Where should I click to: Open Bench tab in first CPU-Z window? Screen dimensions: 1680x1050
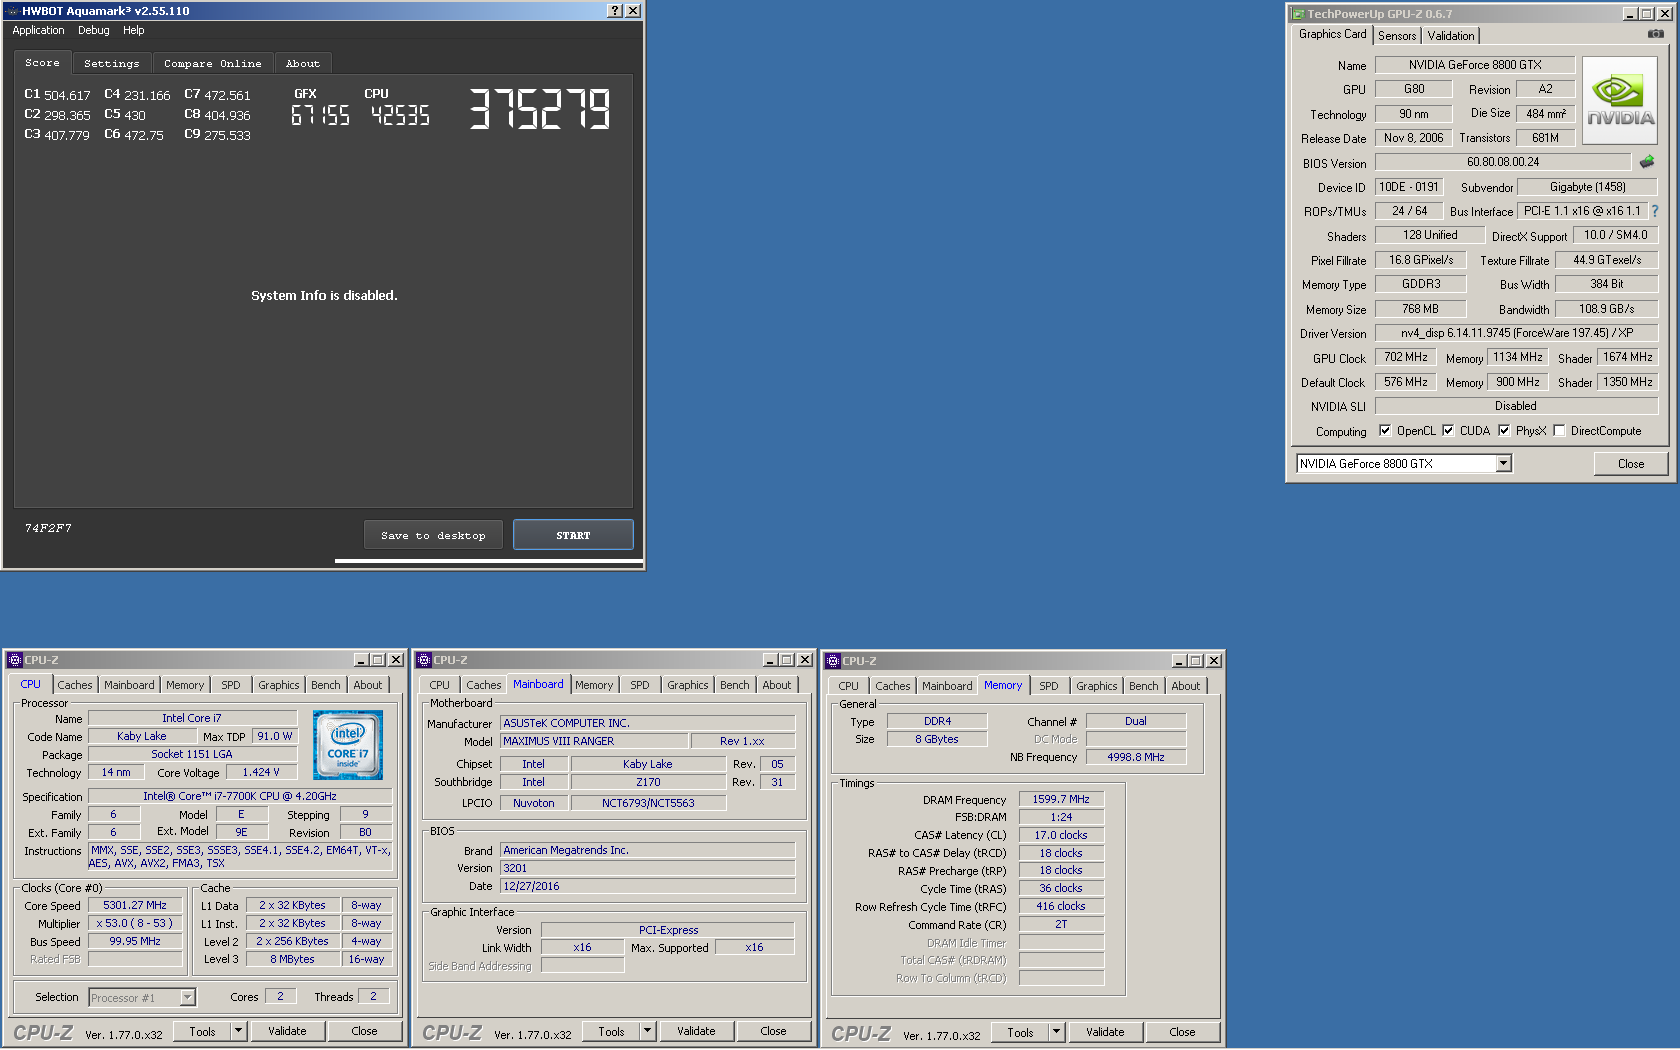(x=326, y=685)
